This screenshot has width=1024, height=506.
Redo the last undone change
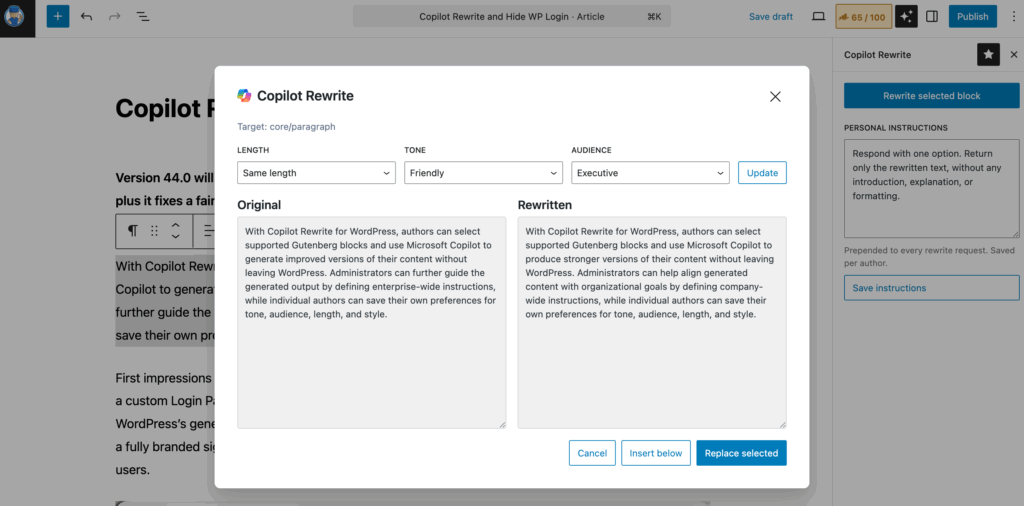pos(115,17)
